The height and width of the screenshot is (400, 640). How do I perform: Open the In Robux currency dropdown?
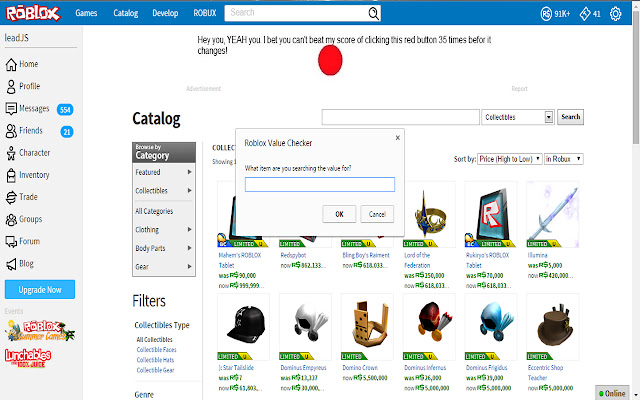(564, 159)
